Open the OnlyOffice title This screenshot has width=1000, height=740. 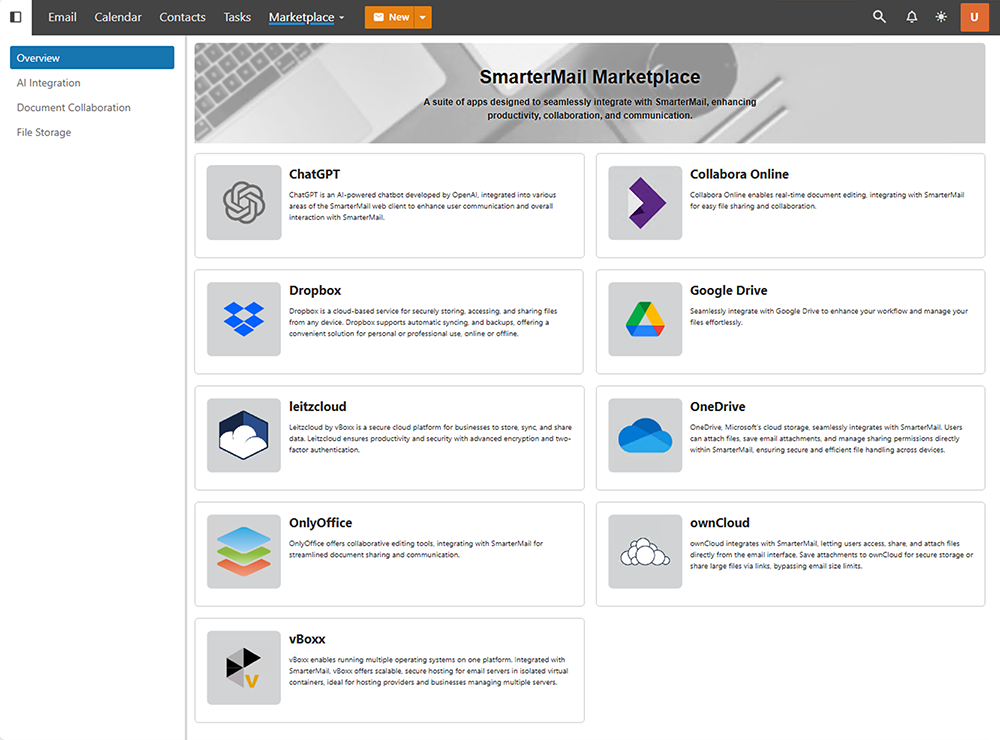(x=320, y=522)
